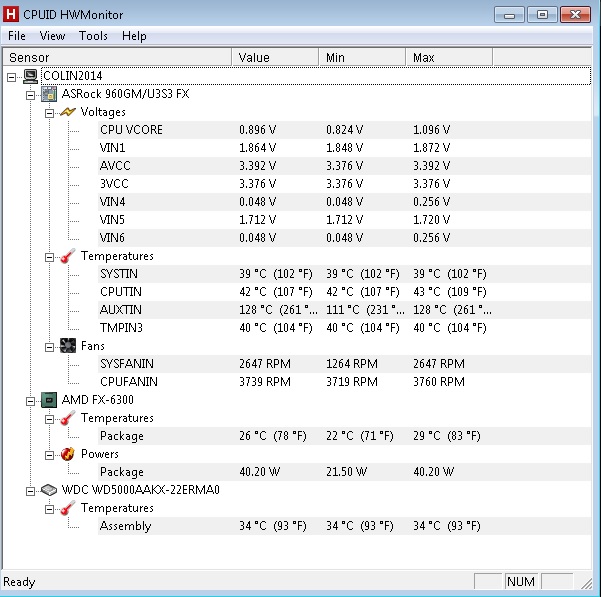Click the Max column header
The height and width of the screenshot is (597, 601).
coord(449,57)
